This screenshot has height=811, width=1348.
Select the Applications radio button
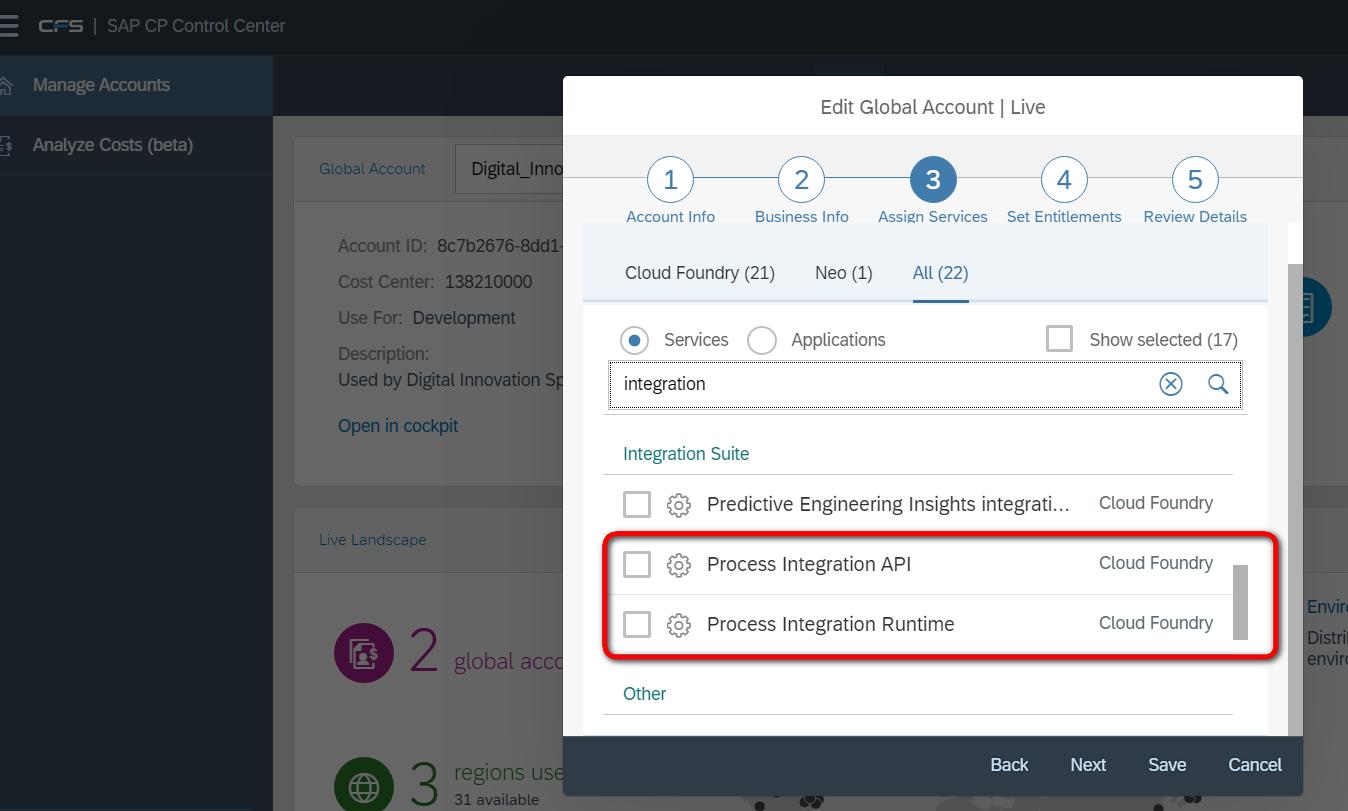762,340
